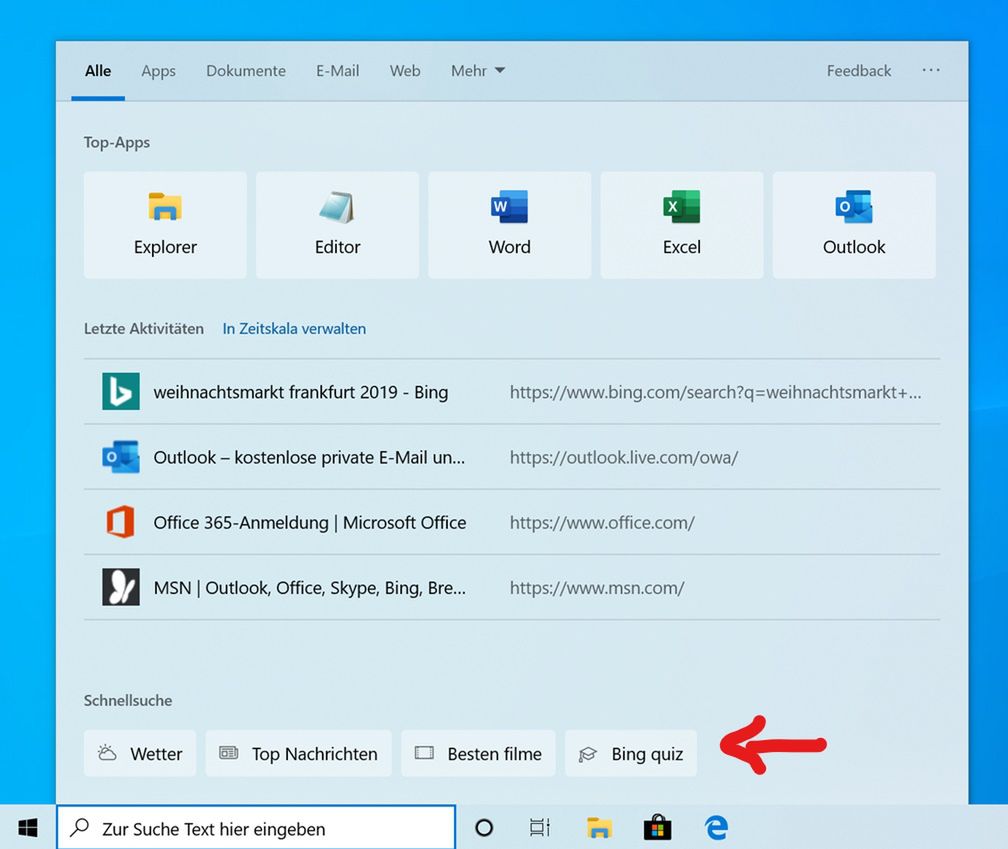Click the graduation cap icon for Bing quiz

(x=588, y=754)
